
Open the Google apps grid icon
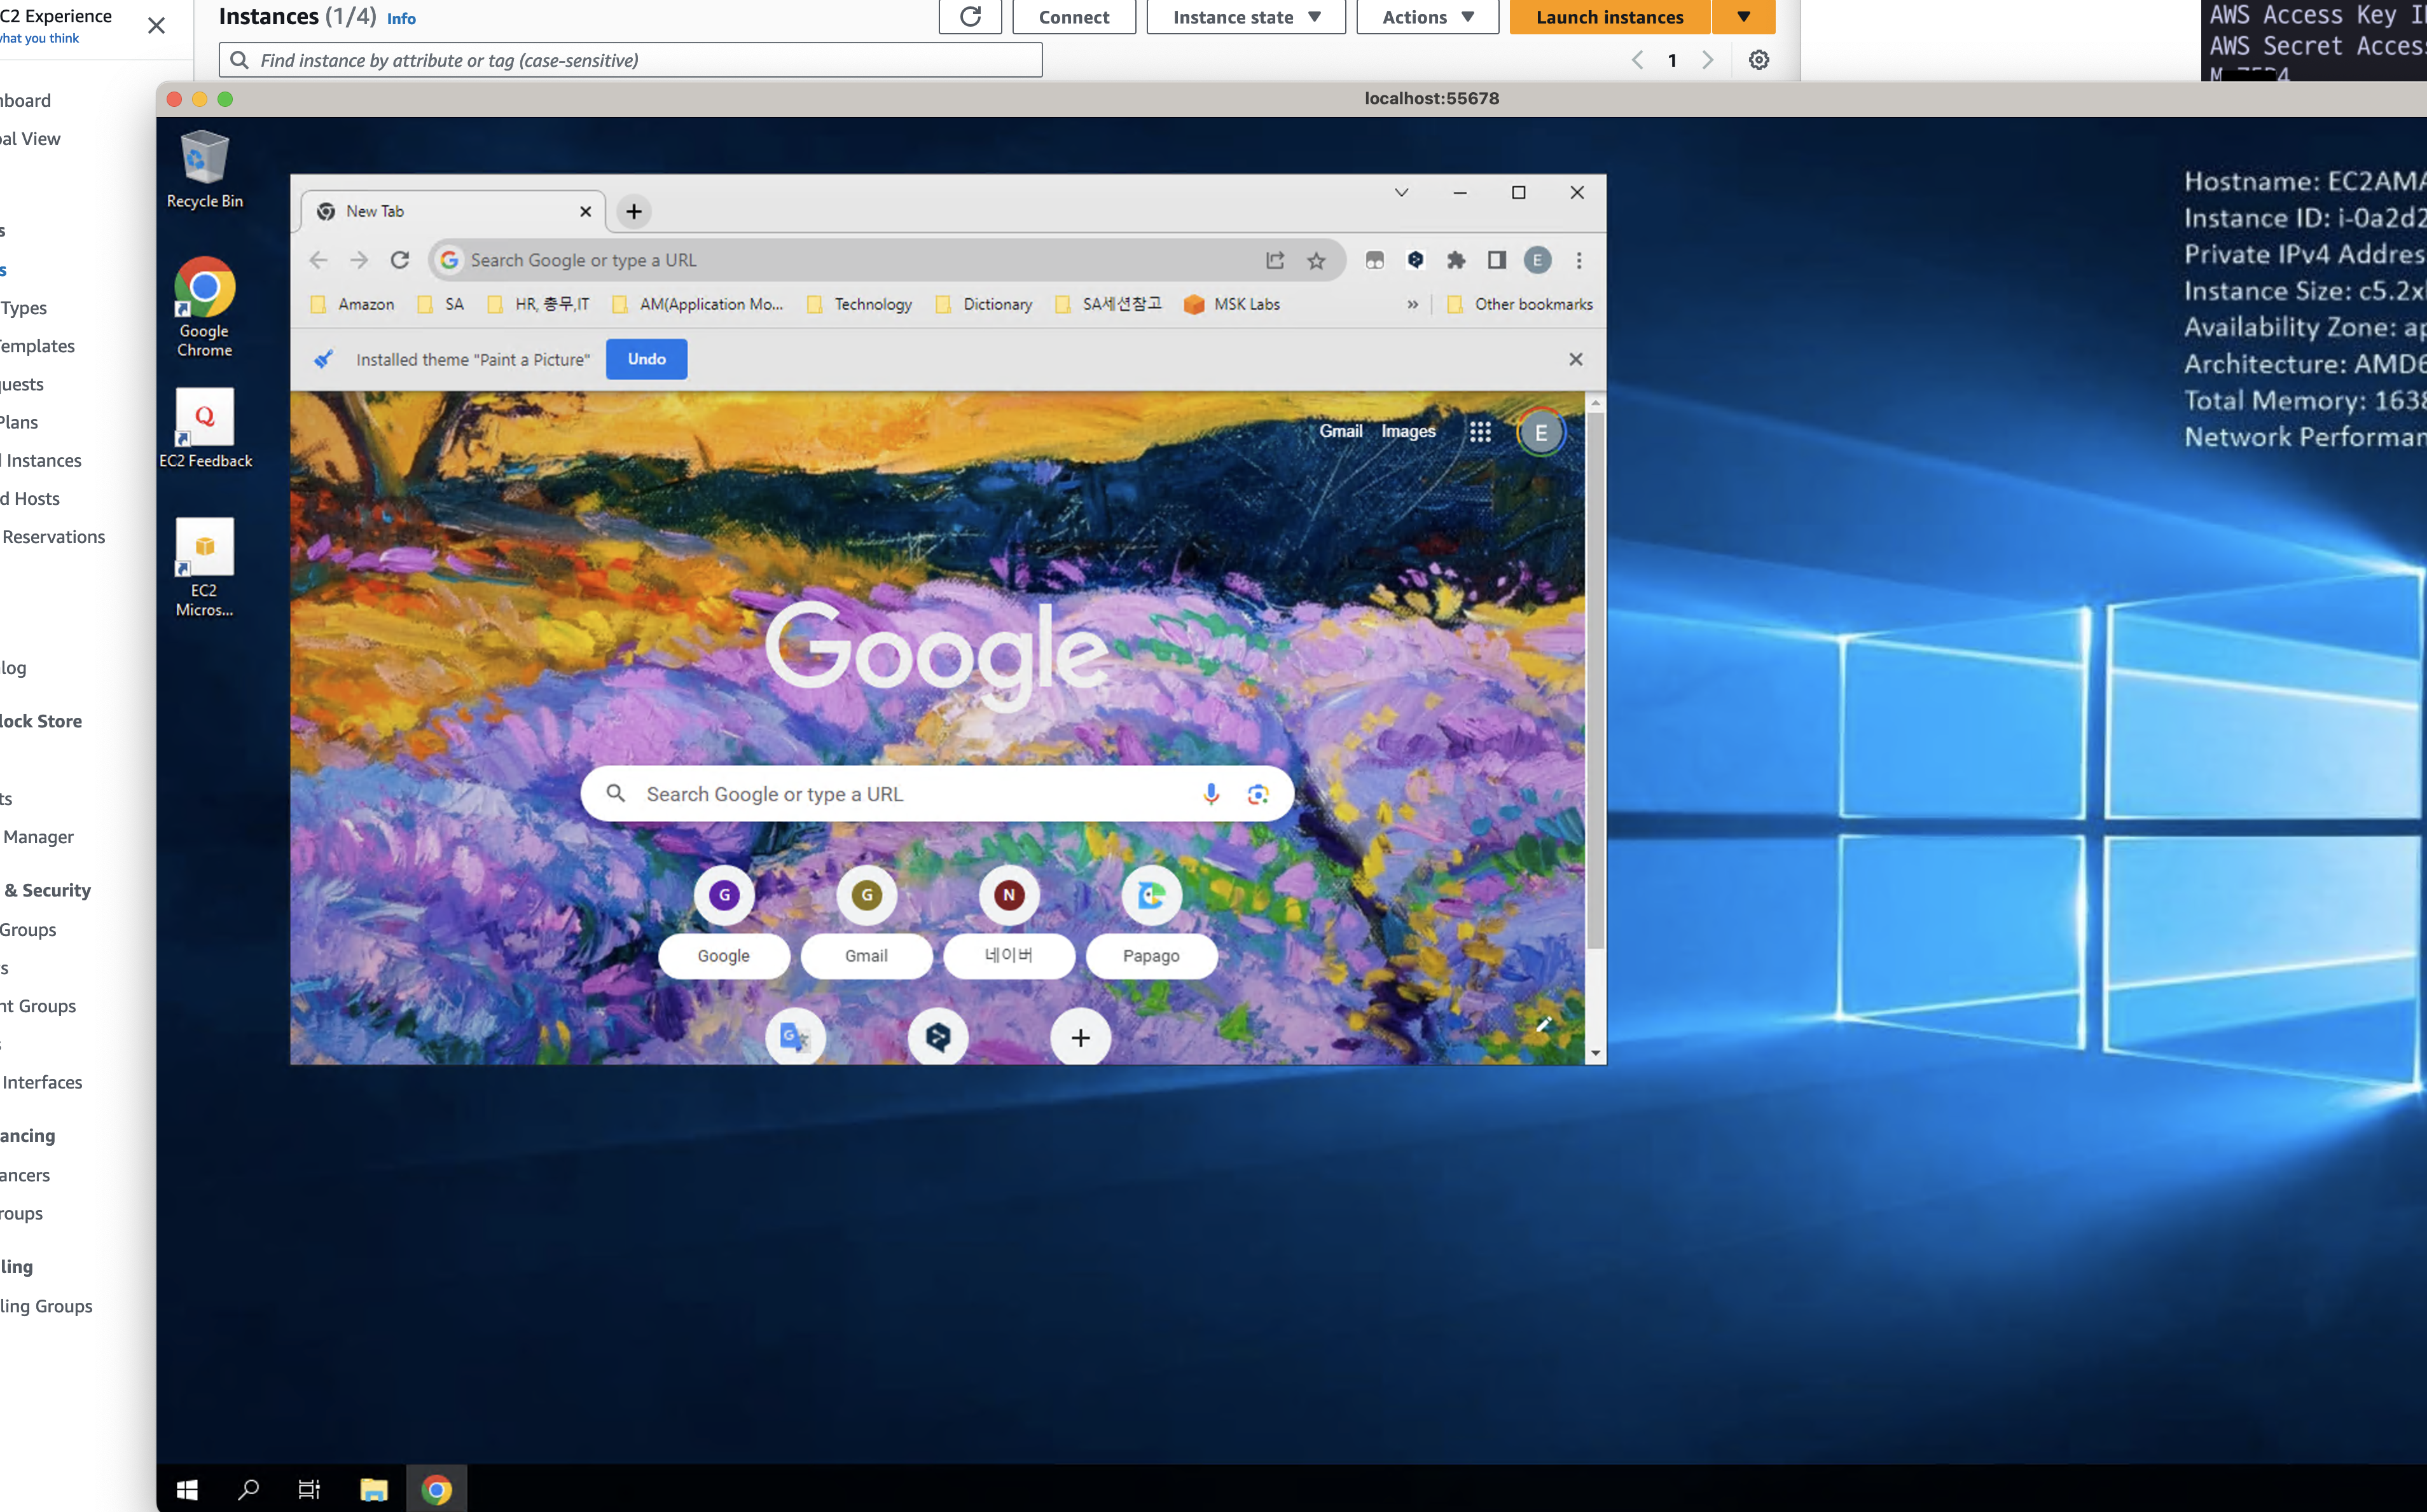click(x=1480, y=432)
